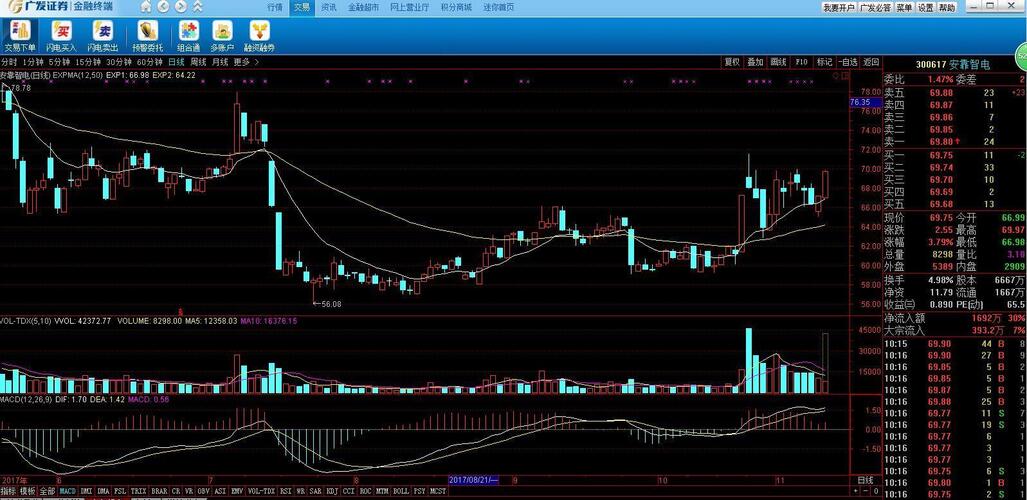Navigate back with the left arrow icon

click(x=164, y=7)
